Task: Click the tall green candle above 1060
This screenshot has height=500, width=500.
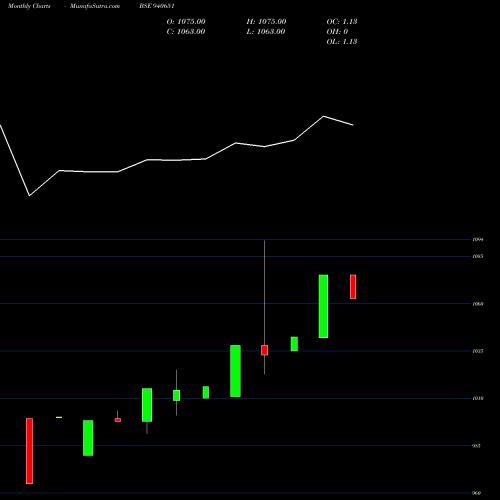Action: pyautogui.click(x=323, y=306)
